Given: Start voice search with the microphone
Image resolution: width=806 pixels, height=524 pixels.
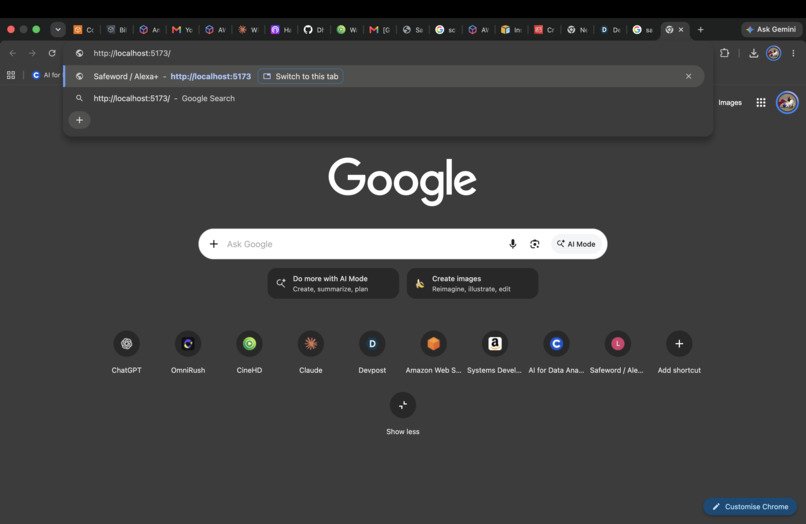Looking at the screenshot, I should click(x=512, y=244).
